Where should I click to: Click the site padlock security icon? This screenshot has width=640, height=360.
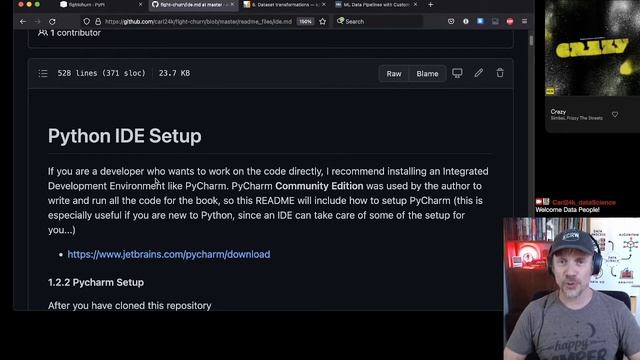(x=98, y=22)
